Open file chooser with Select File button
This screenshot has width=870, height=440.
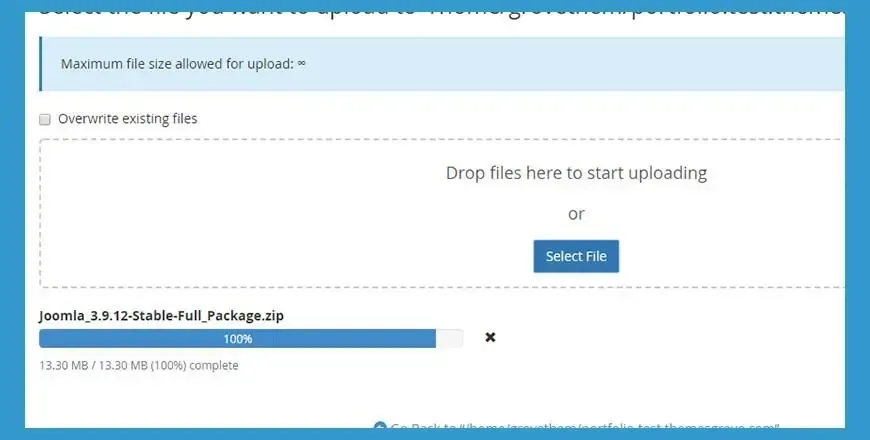coord(576,256)
